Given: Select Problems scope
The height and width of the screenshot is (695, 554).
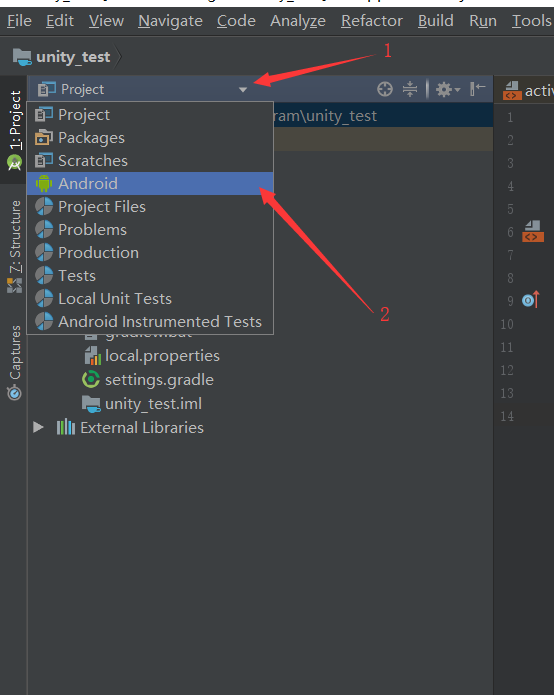Looking at the screenshot, I should [150, 230].
